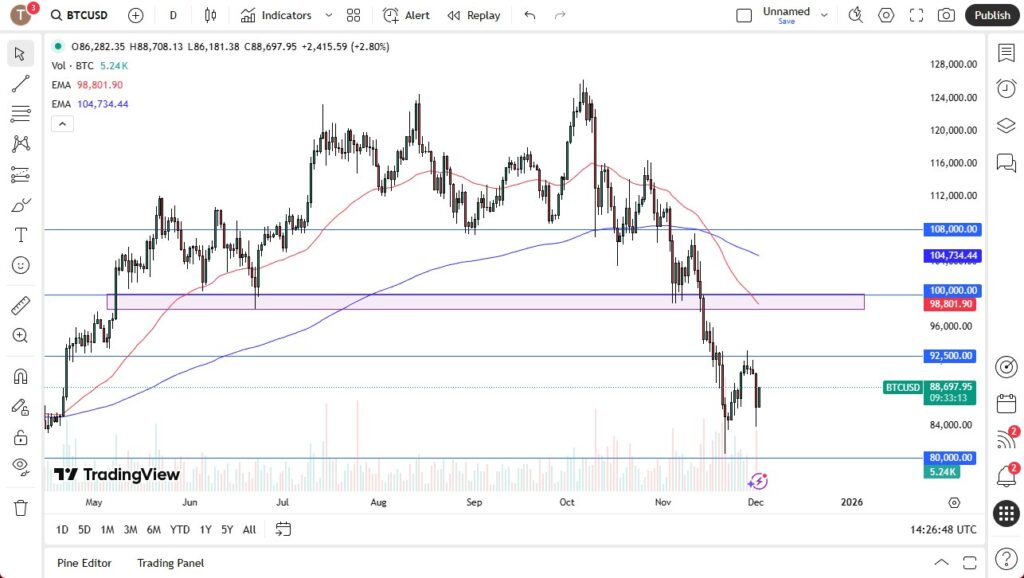This screenshot has width=1024, height=578.
Task: Expand the bottom panel chevron
Action: click(941, 563)
